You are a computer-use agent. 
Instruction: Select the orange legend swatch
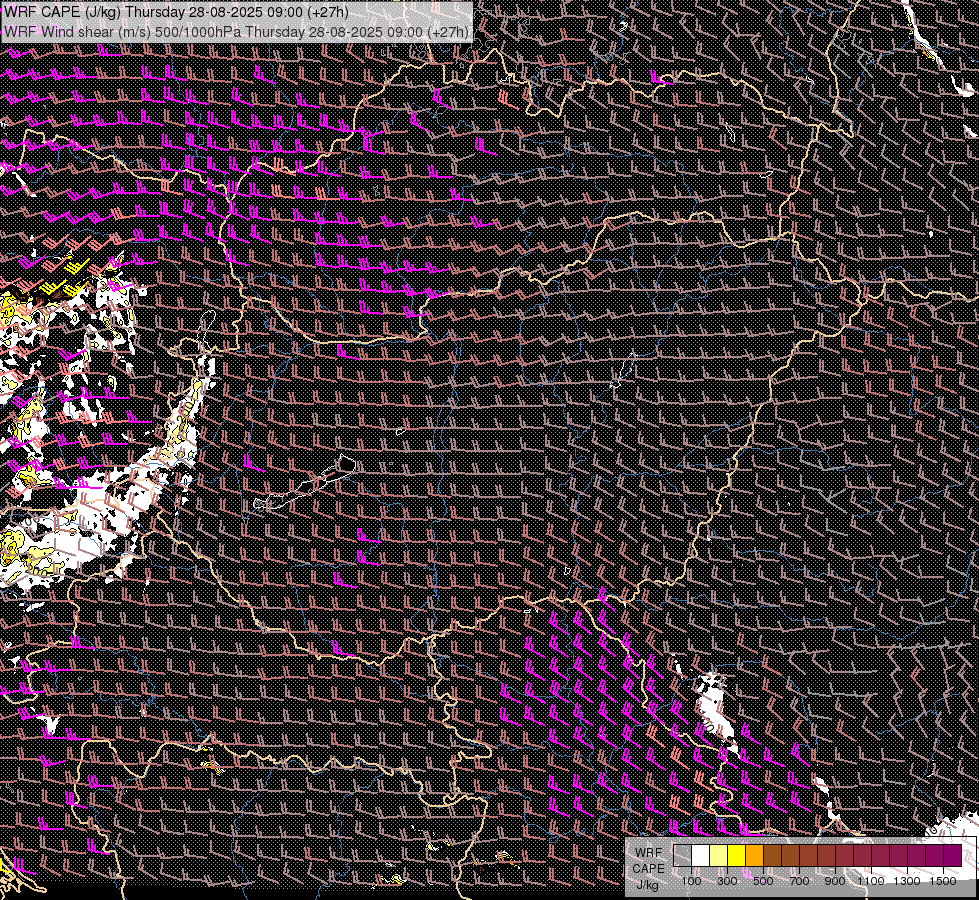tap(754, 855)
